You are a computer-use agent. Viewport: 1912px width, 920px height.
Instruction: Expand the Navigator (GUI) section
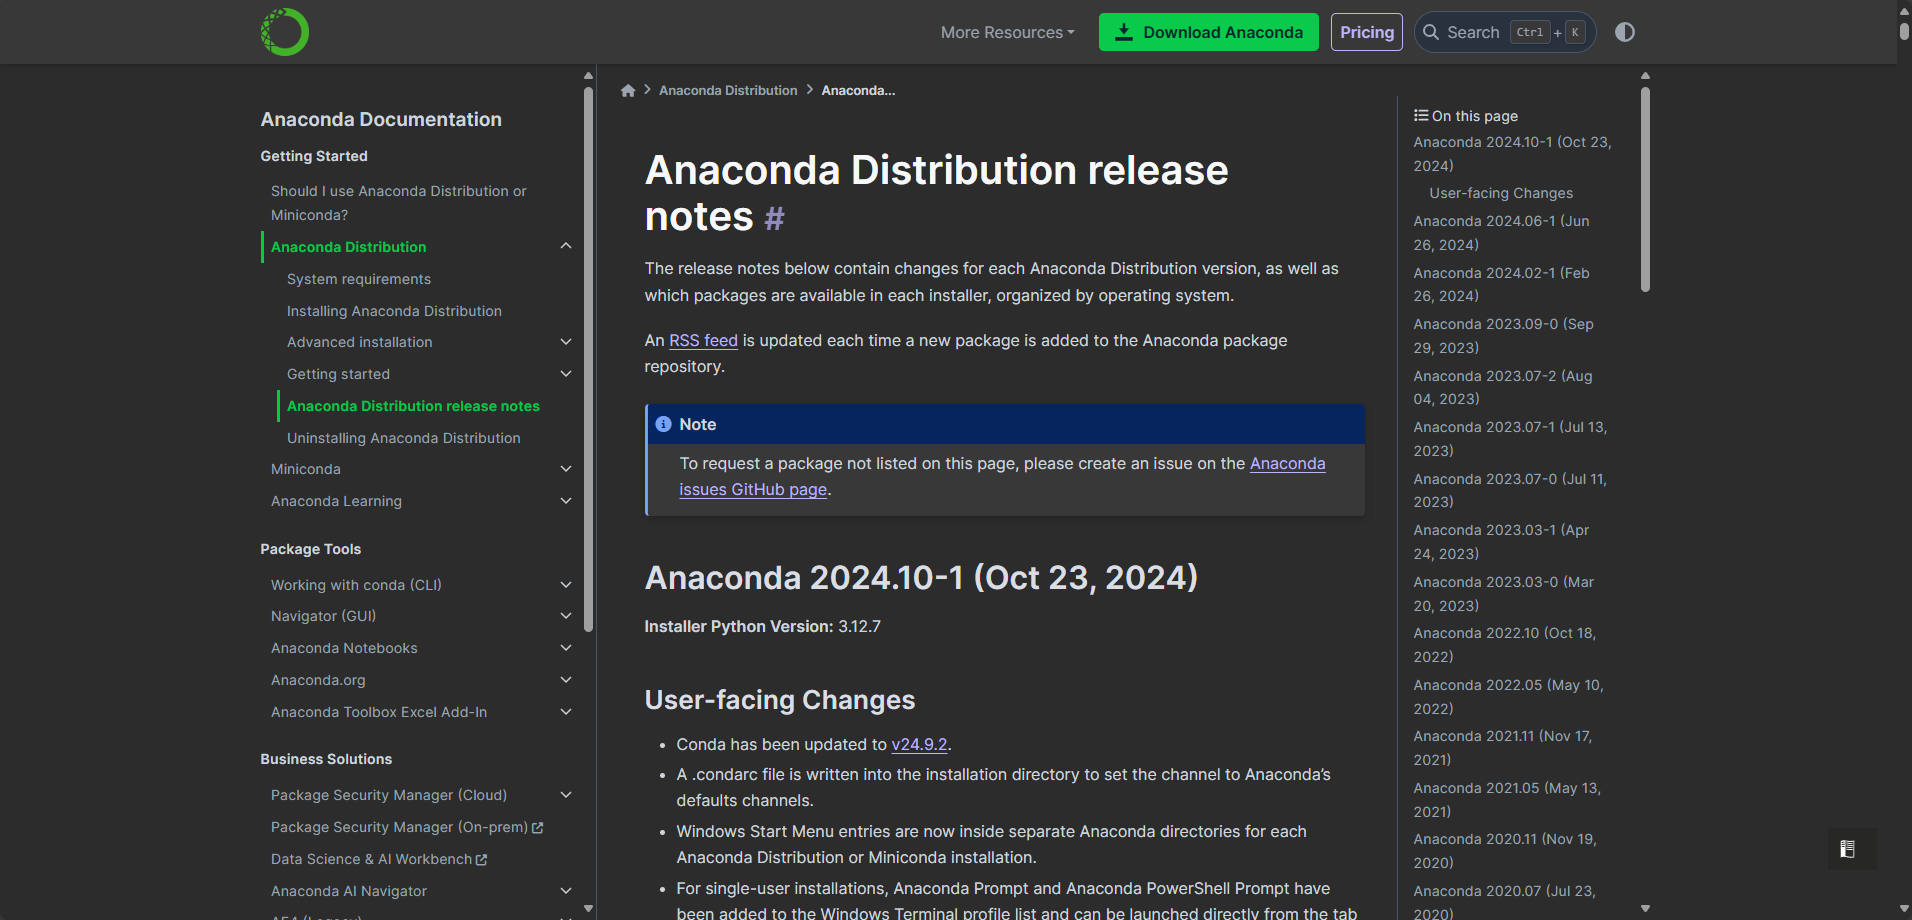tap(566, 616)
